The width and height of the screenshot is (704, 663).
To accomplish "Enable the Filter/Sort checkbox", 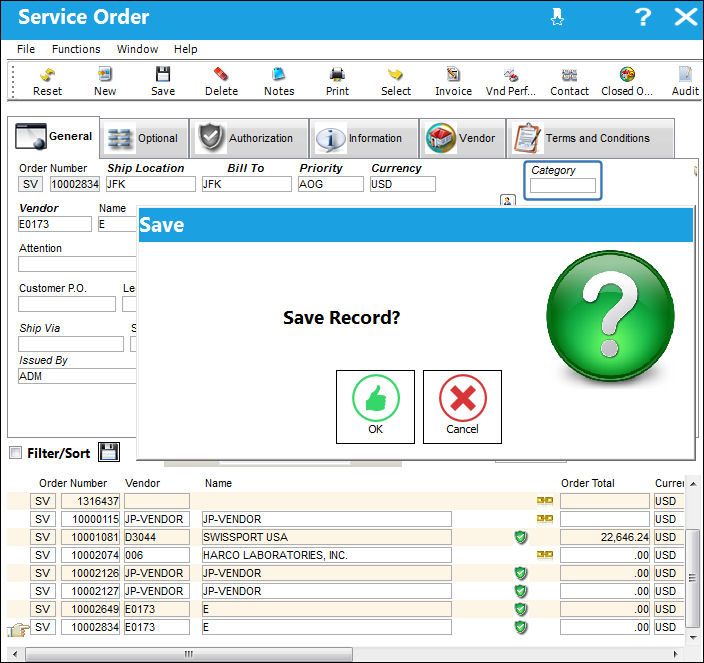I will coord(15,452).
